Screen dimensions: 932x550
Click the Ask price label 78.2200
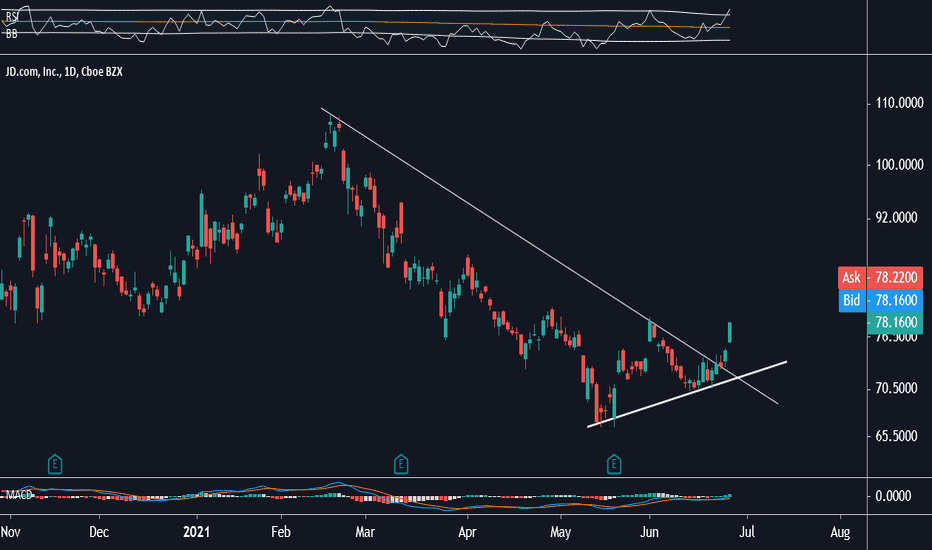pos(880,277)
